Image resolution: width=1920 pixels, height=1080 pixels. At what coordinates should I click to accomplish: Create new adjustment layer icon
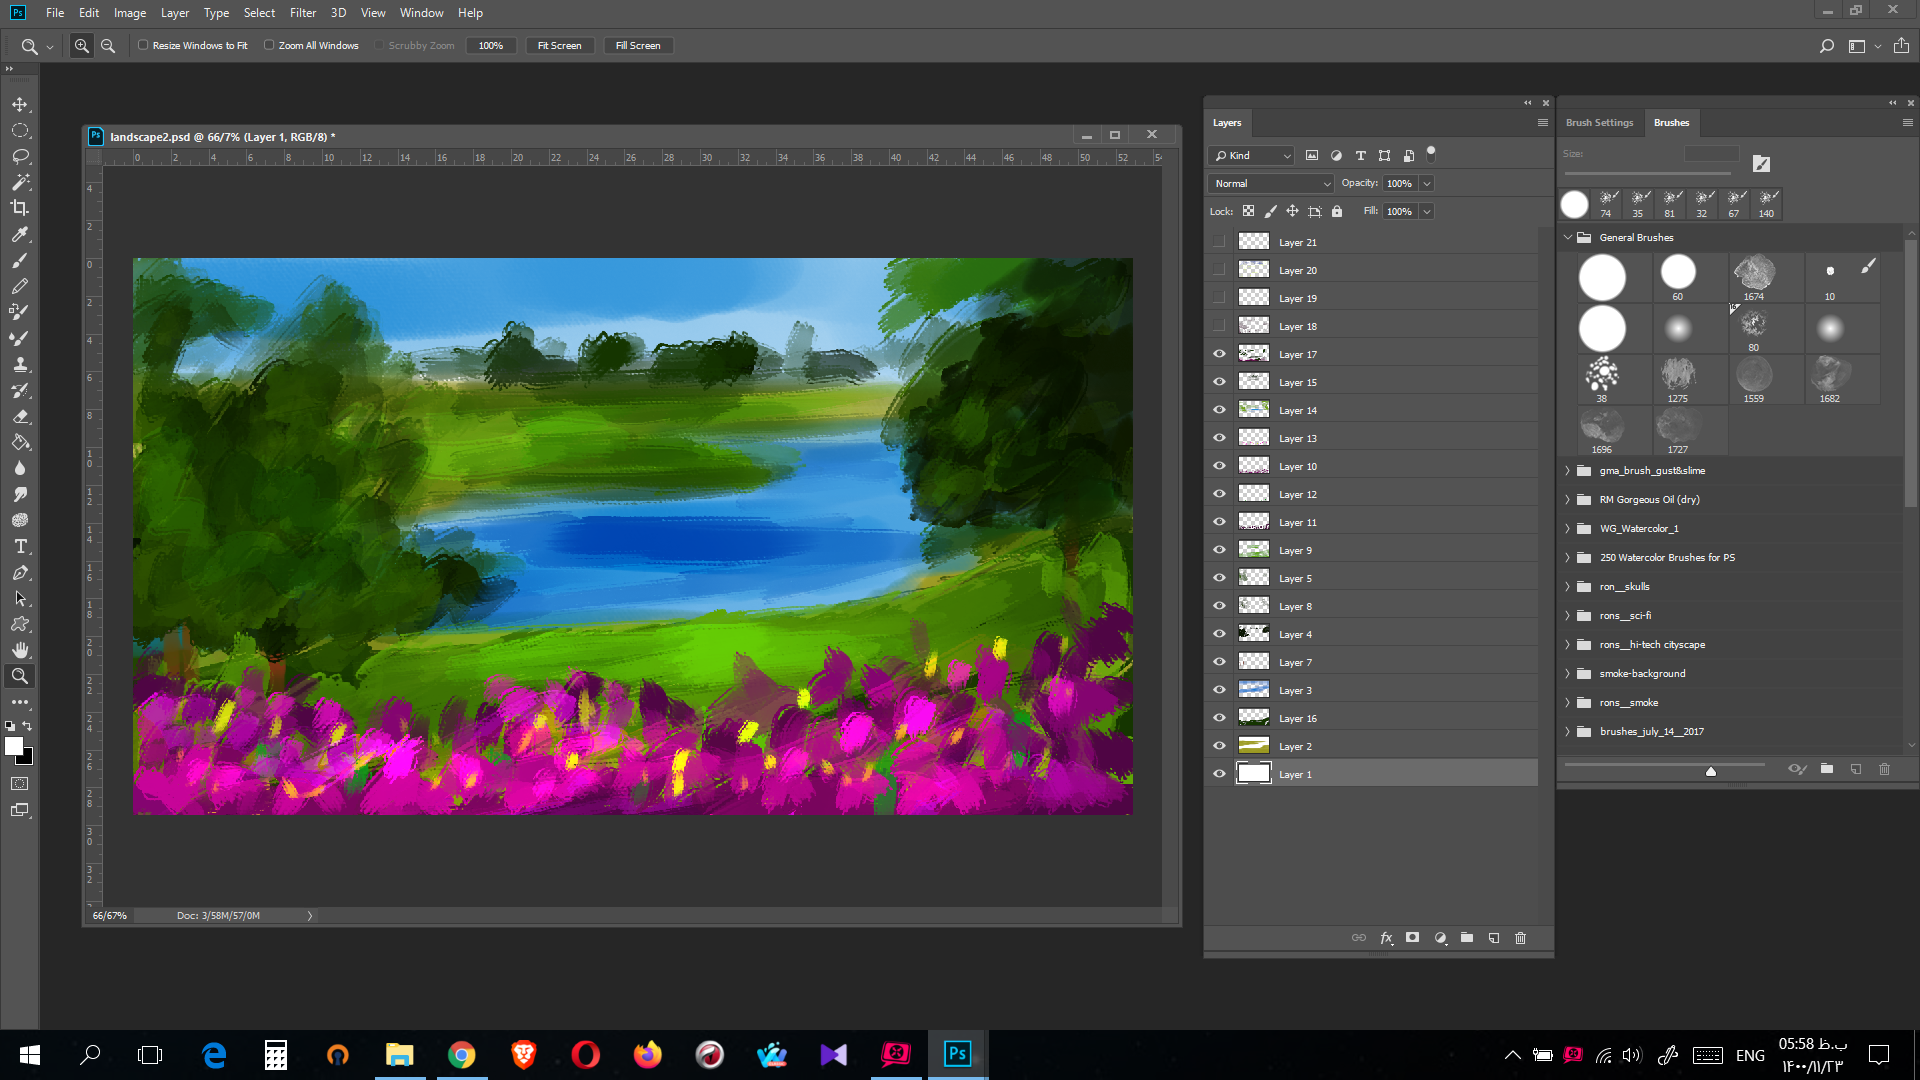pyautogui.click(x=1440, y=938)
